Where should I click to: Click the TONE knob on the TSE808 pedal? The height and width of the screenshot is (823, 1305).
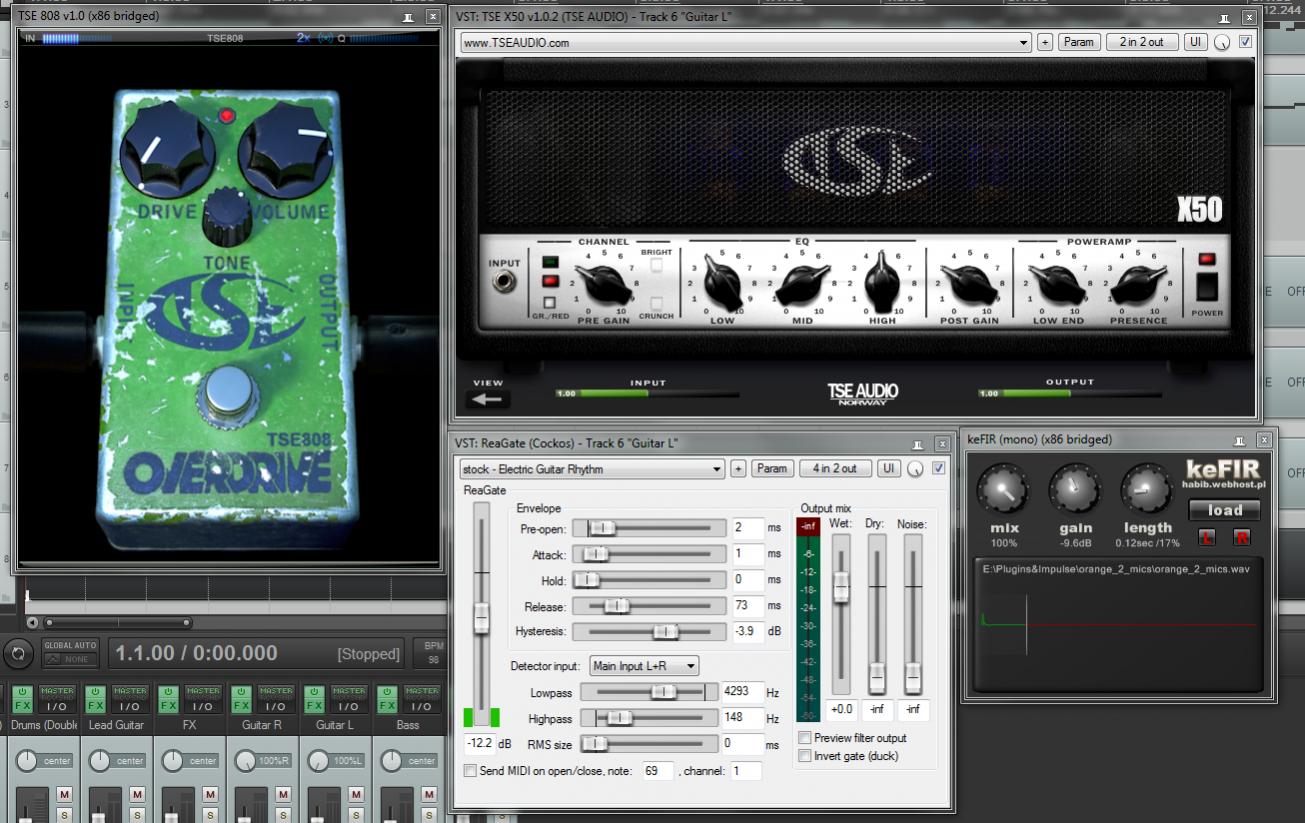[x=227, y=217]
